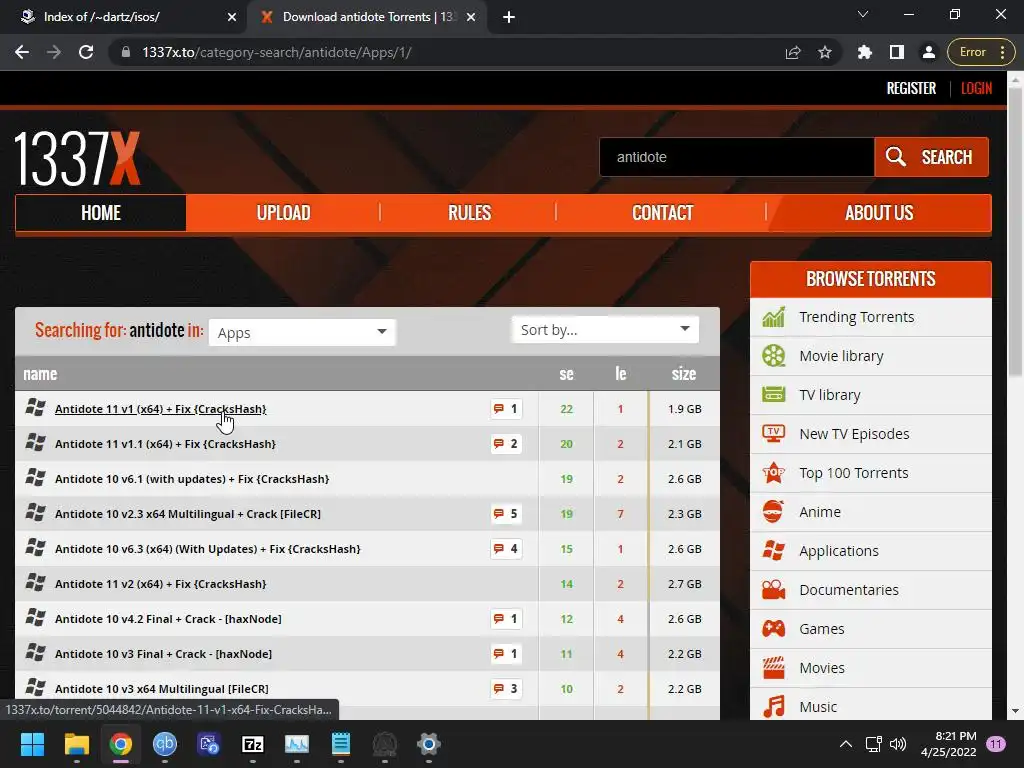The height and width of the screenshot is (768, 1024).
Task: Click comments badge showing 5 on Antidote 10 v2.3
Action: point(506,514)
